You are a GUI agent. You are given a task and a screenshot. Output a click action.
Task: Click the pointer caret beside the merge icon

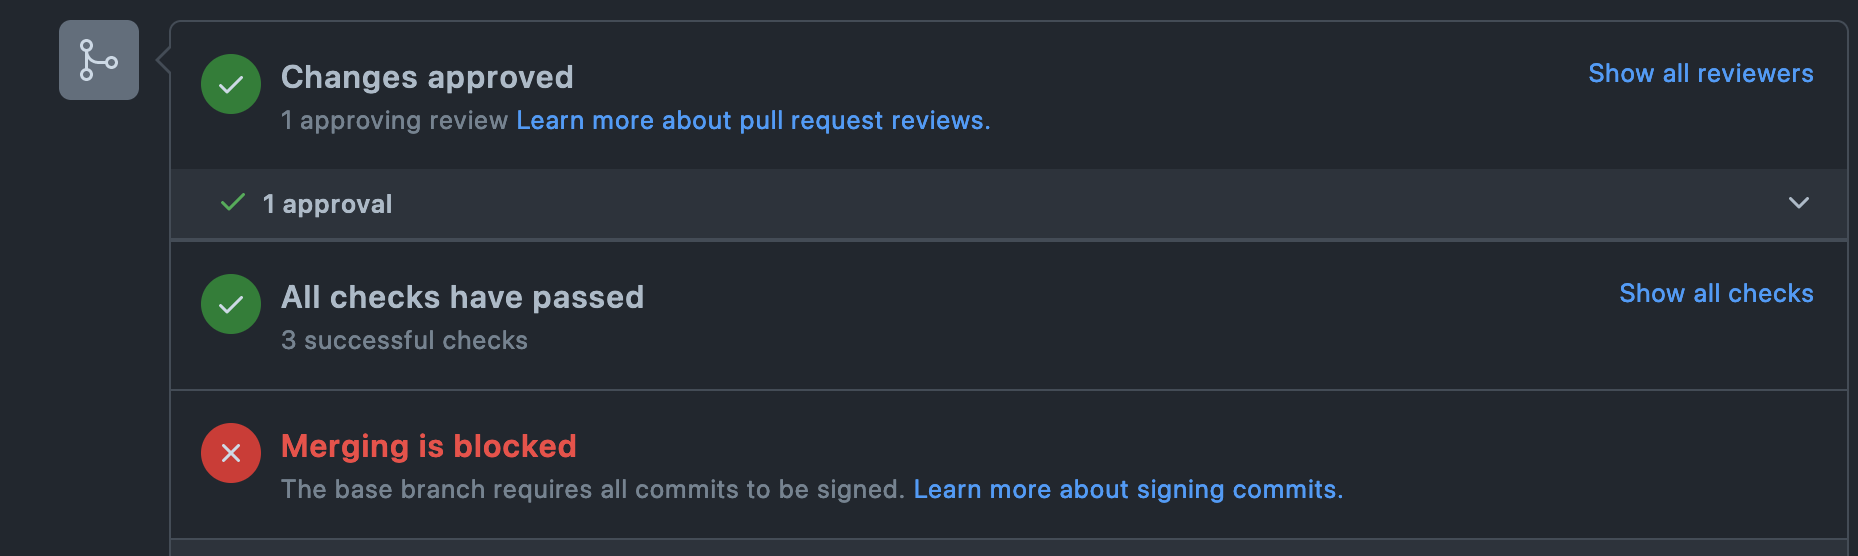163,60
